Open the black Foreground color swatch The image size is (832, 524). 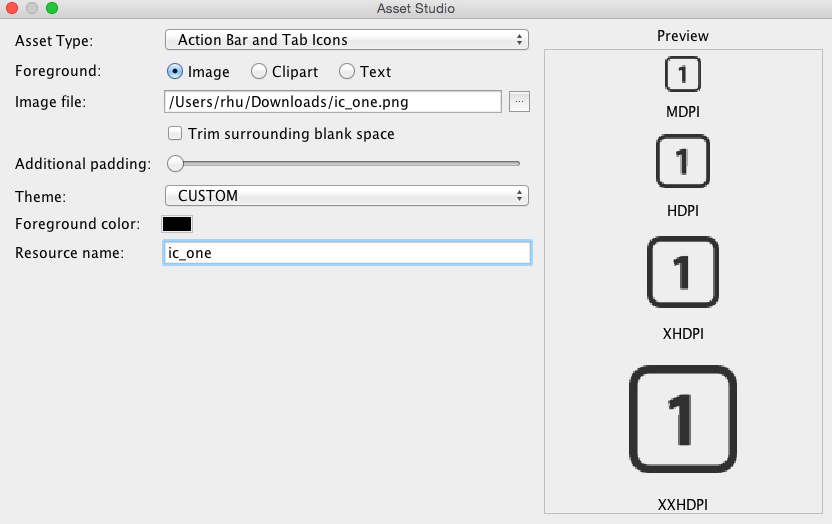tap(177, 224)
